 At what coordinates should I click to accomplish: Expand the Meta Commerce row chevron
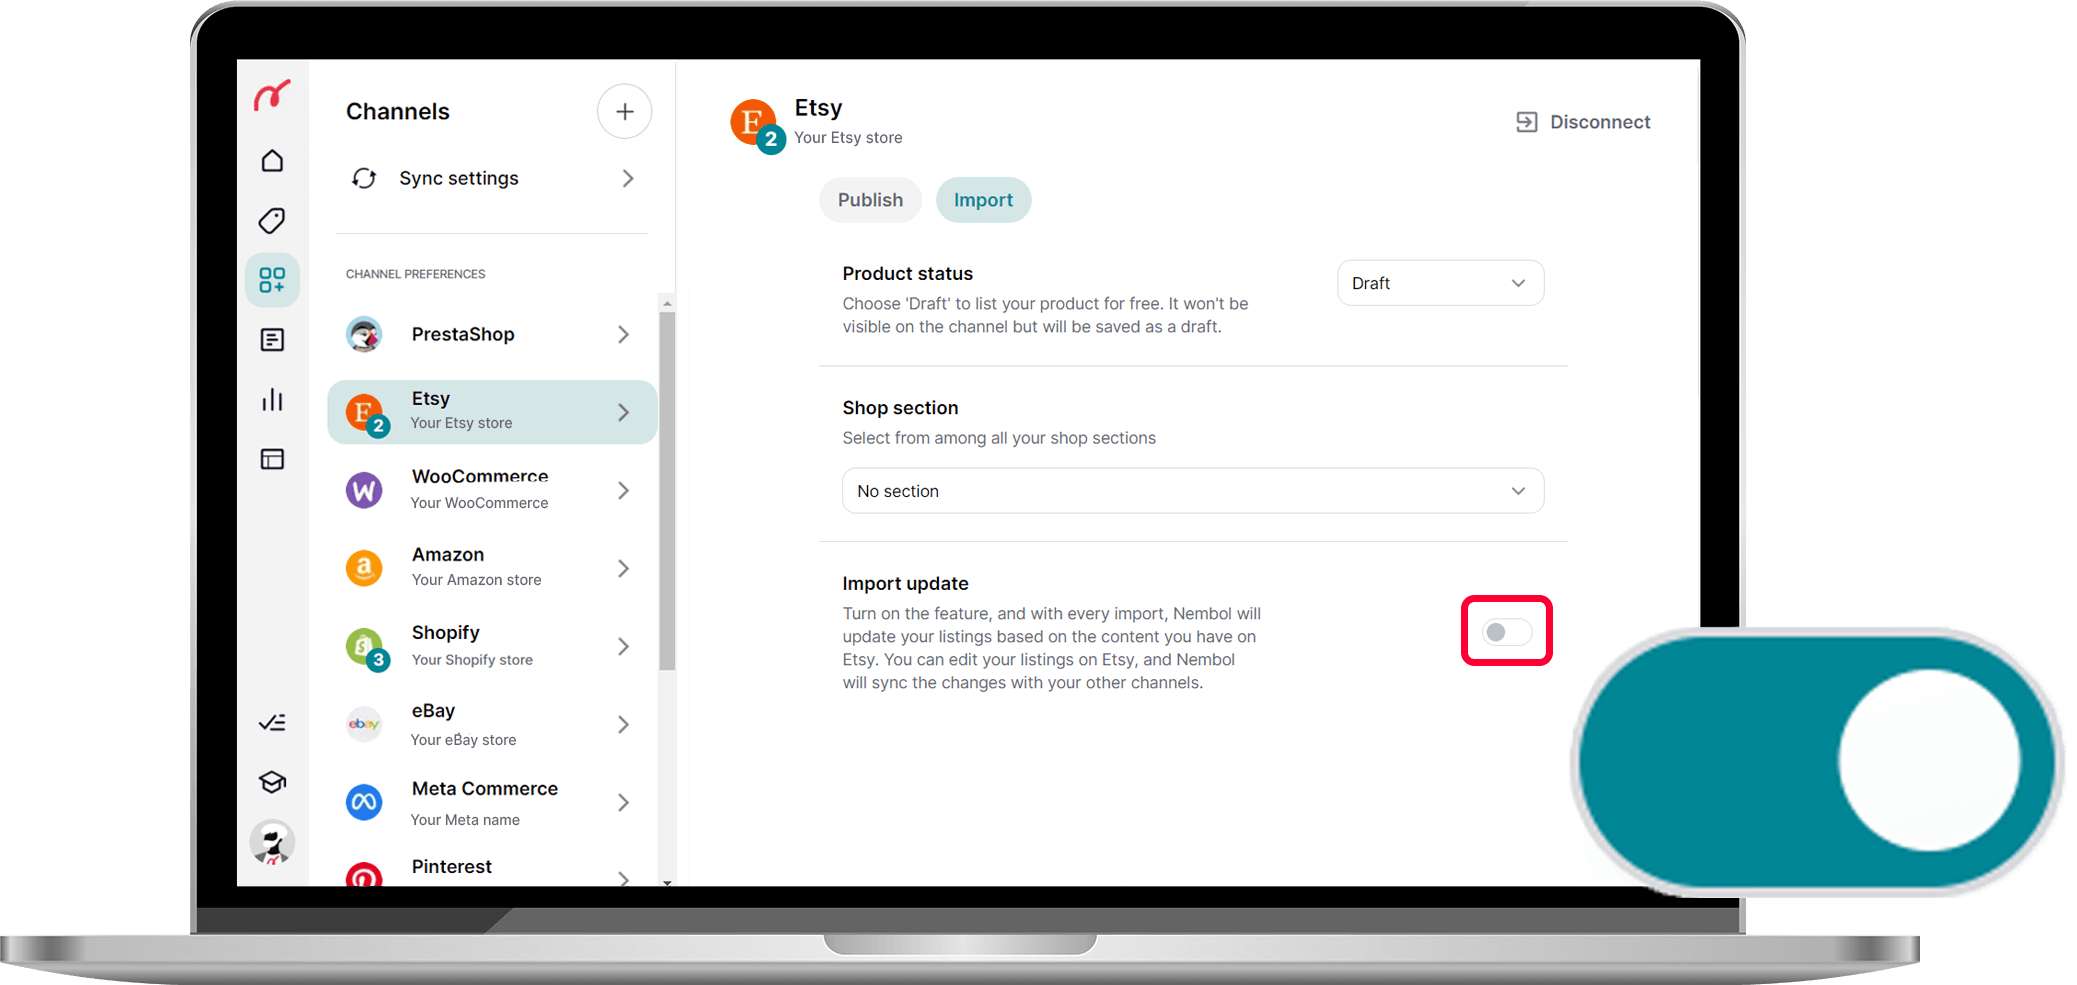coord(623,802)
